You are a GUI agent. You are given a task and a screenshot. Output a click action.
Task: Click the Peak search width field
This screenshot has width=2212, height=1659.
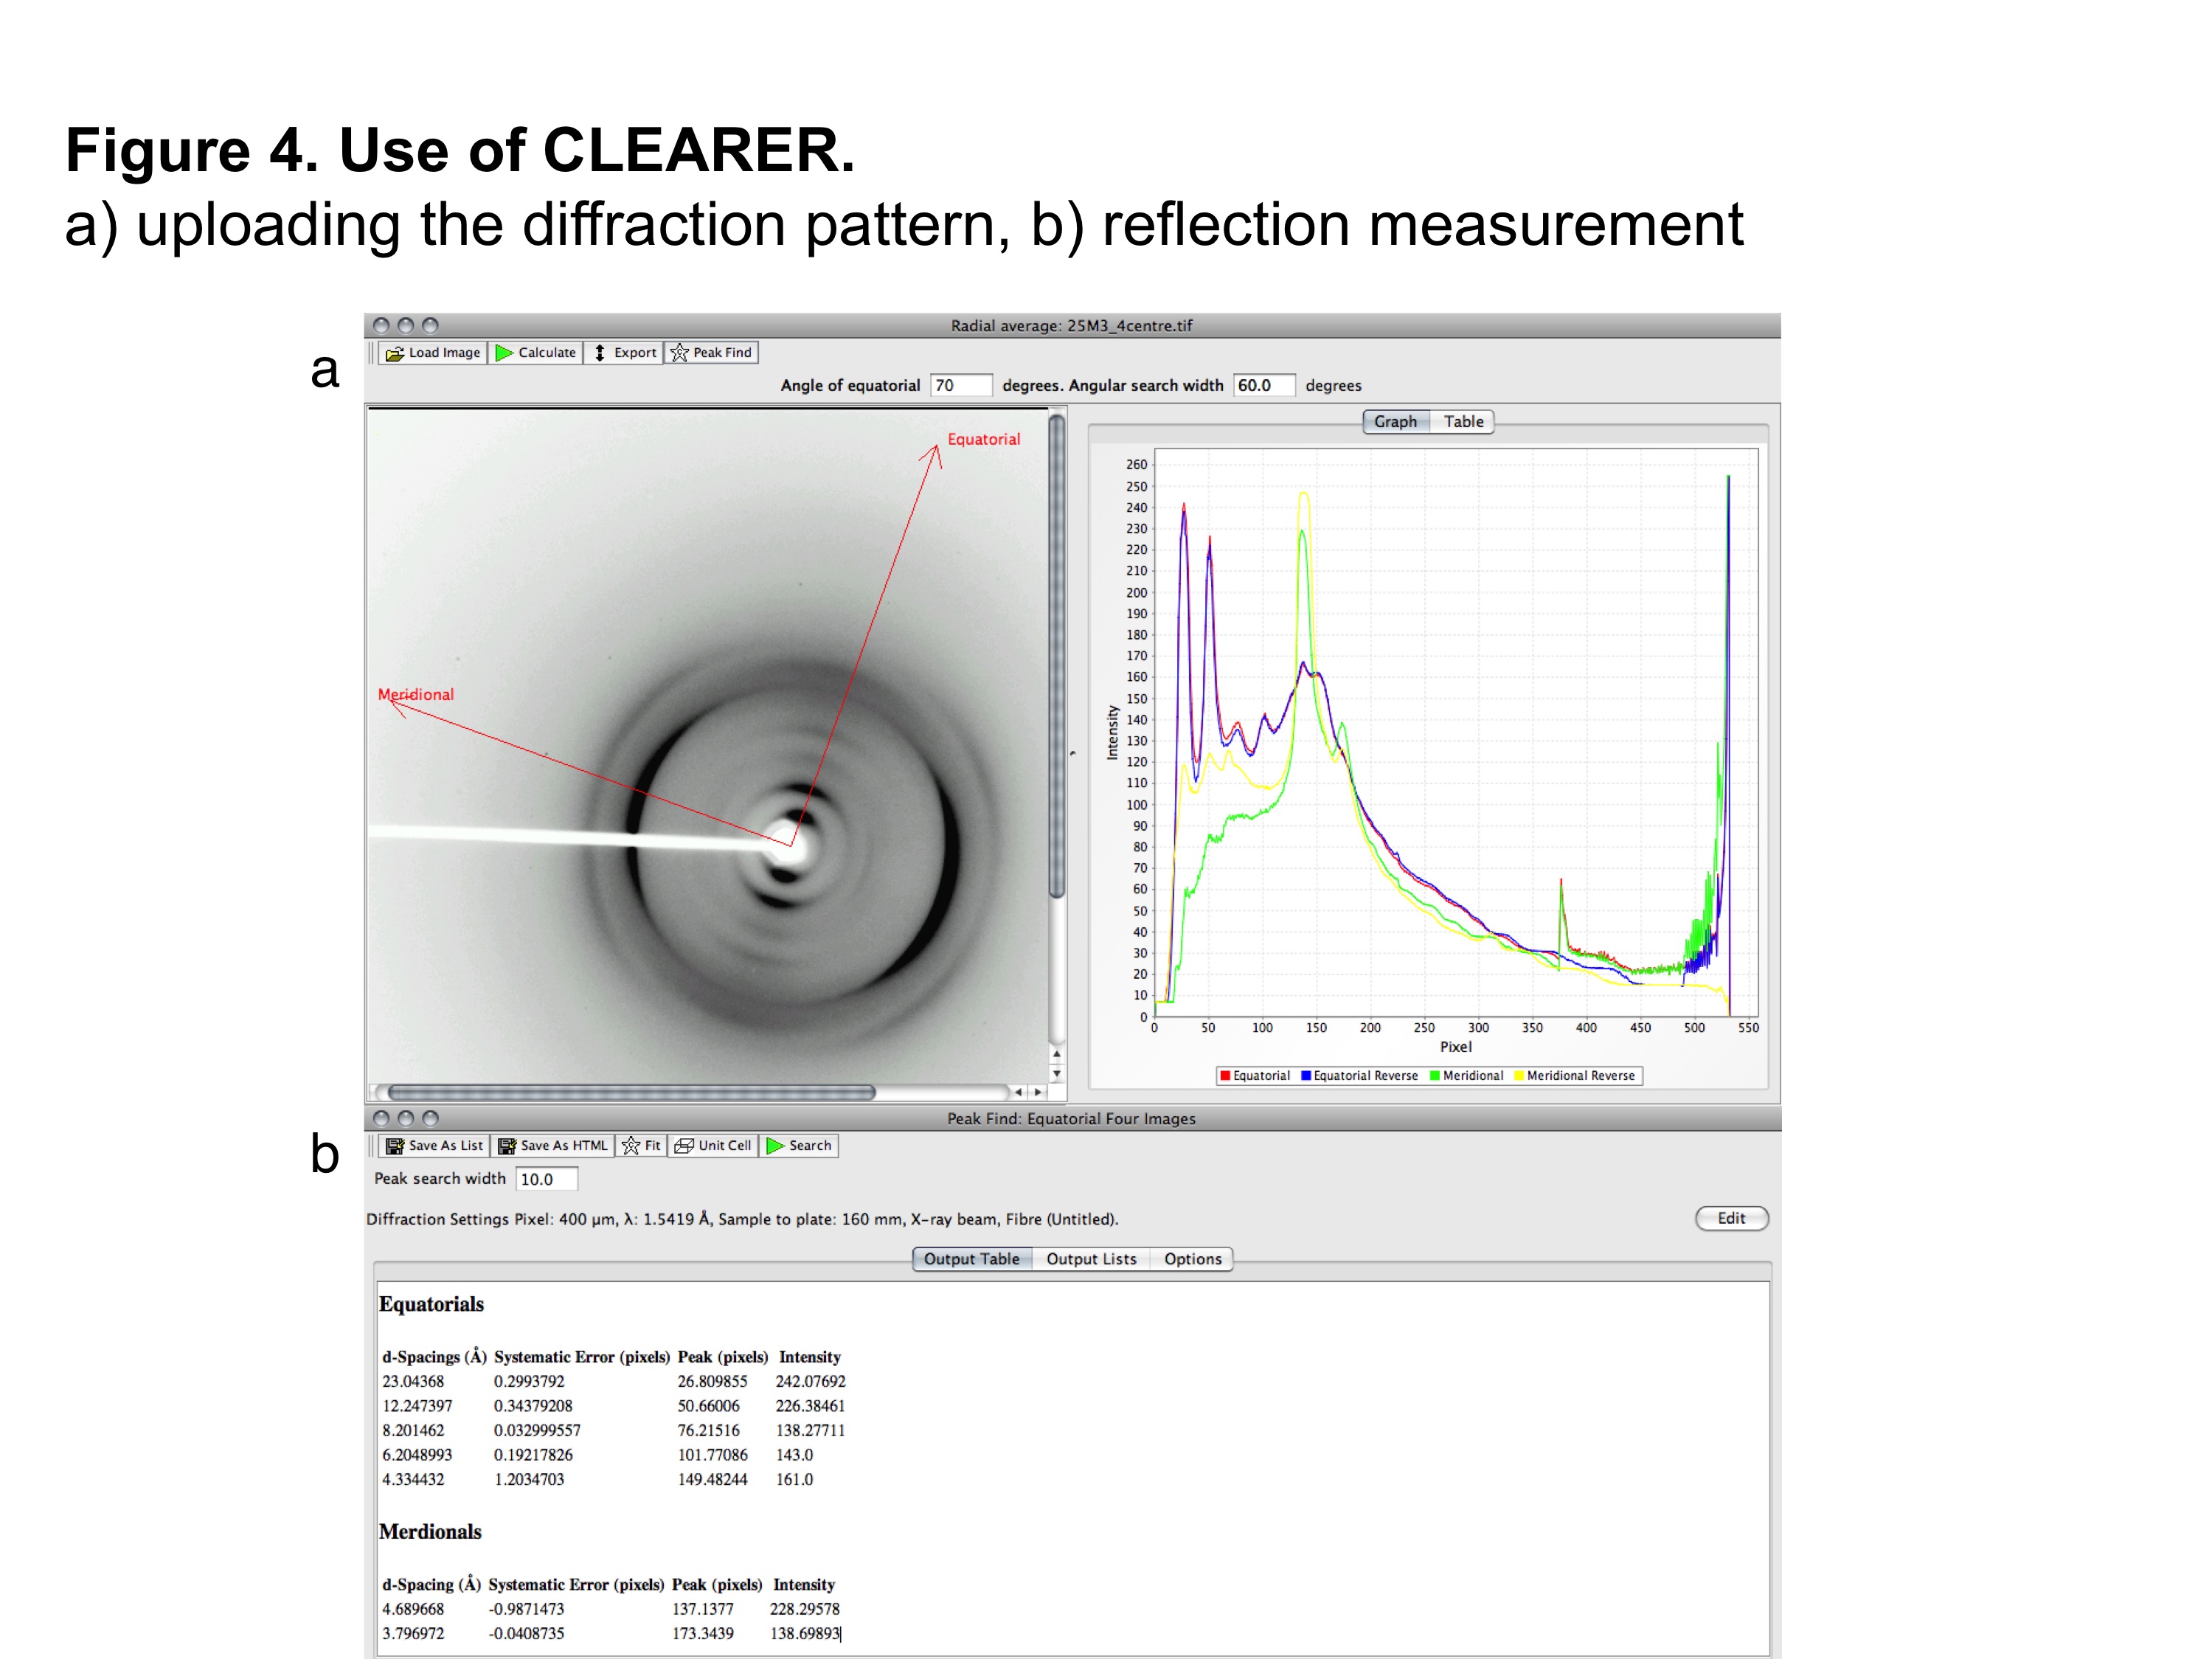pyautogui.click(x=546, y=1179)
